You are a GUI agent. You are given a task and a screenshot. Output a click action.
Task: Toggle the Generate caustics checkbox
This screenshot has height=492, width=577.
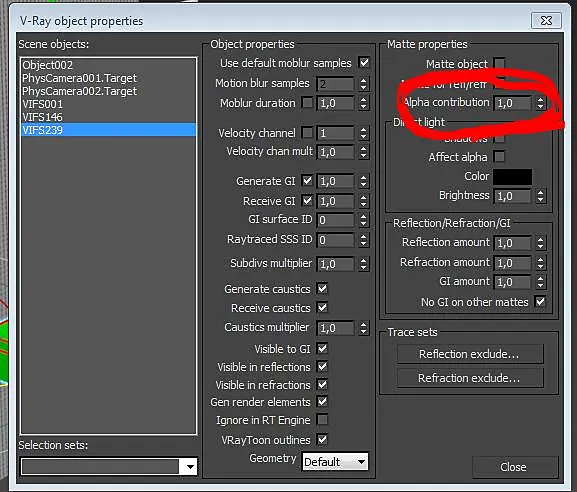322,289
